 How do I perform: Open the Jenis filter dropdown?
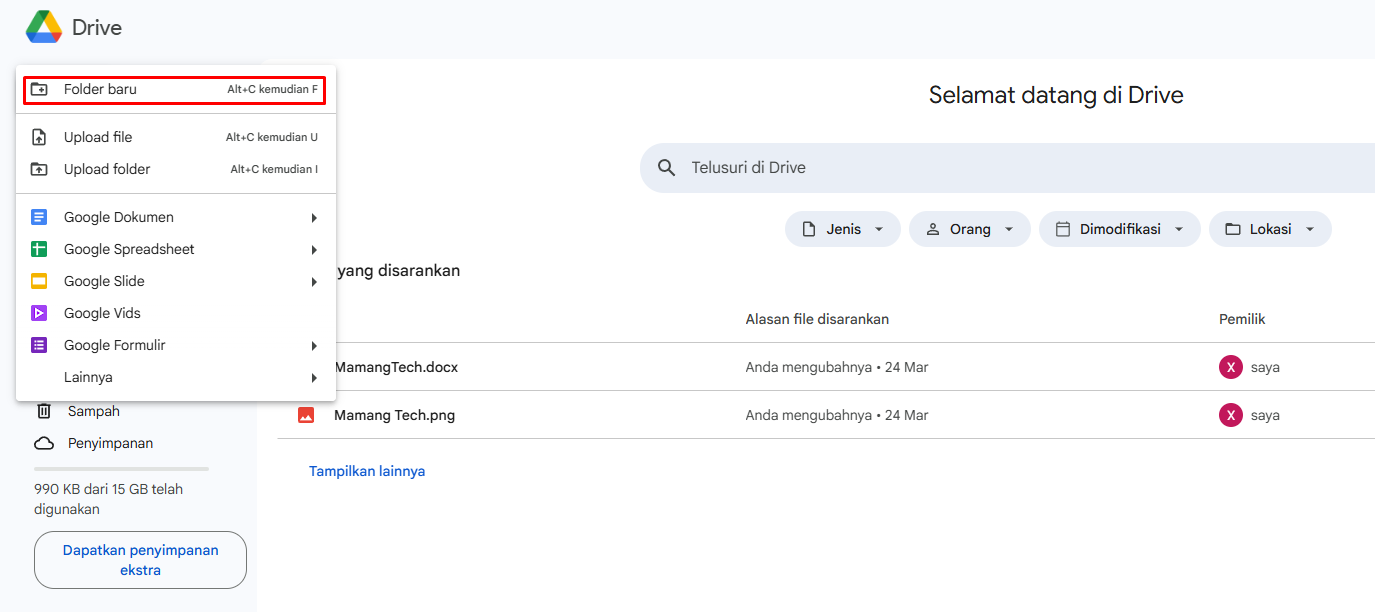pyautogui.click(x=843, y=229)
